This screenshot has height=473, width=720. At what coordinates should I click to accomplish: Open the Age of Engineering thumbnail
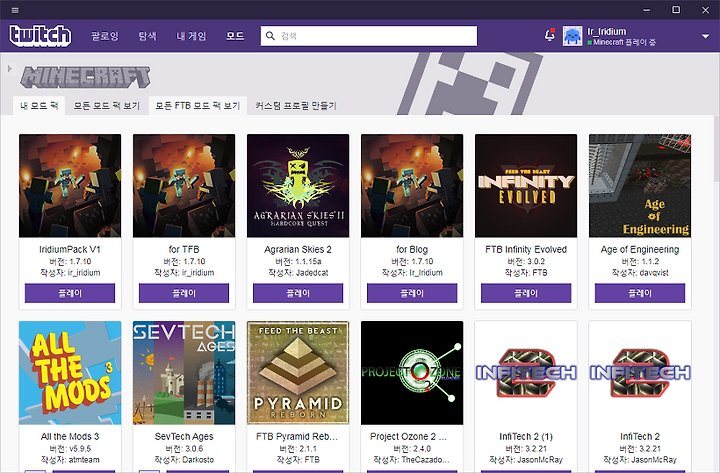(x=640, y=186)
